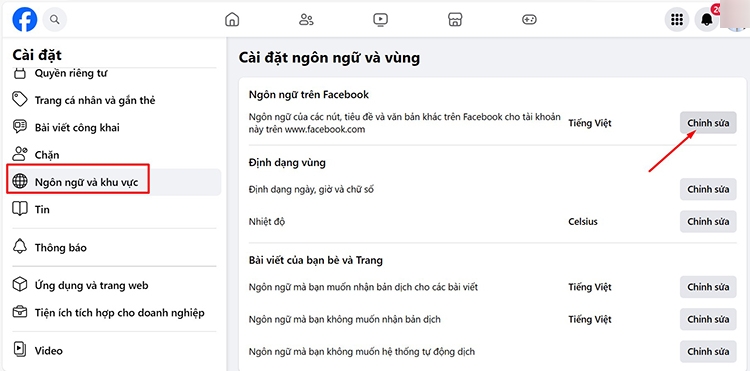Click Chỉnh sửa for Nhiệt độ
Viewport: 750px width, 371px height.
pyautogui.click(x=708, y=221)
